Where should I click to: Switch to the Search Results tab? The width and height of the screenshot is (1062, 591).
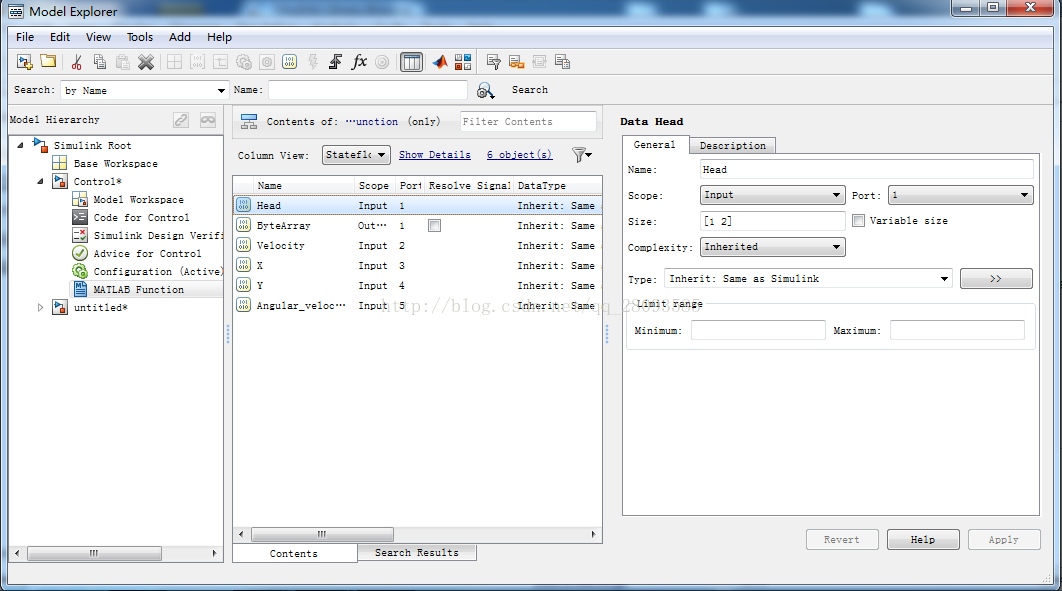tap(417, 552)
